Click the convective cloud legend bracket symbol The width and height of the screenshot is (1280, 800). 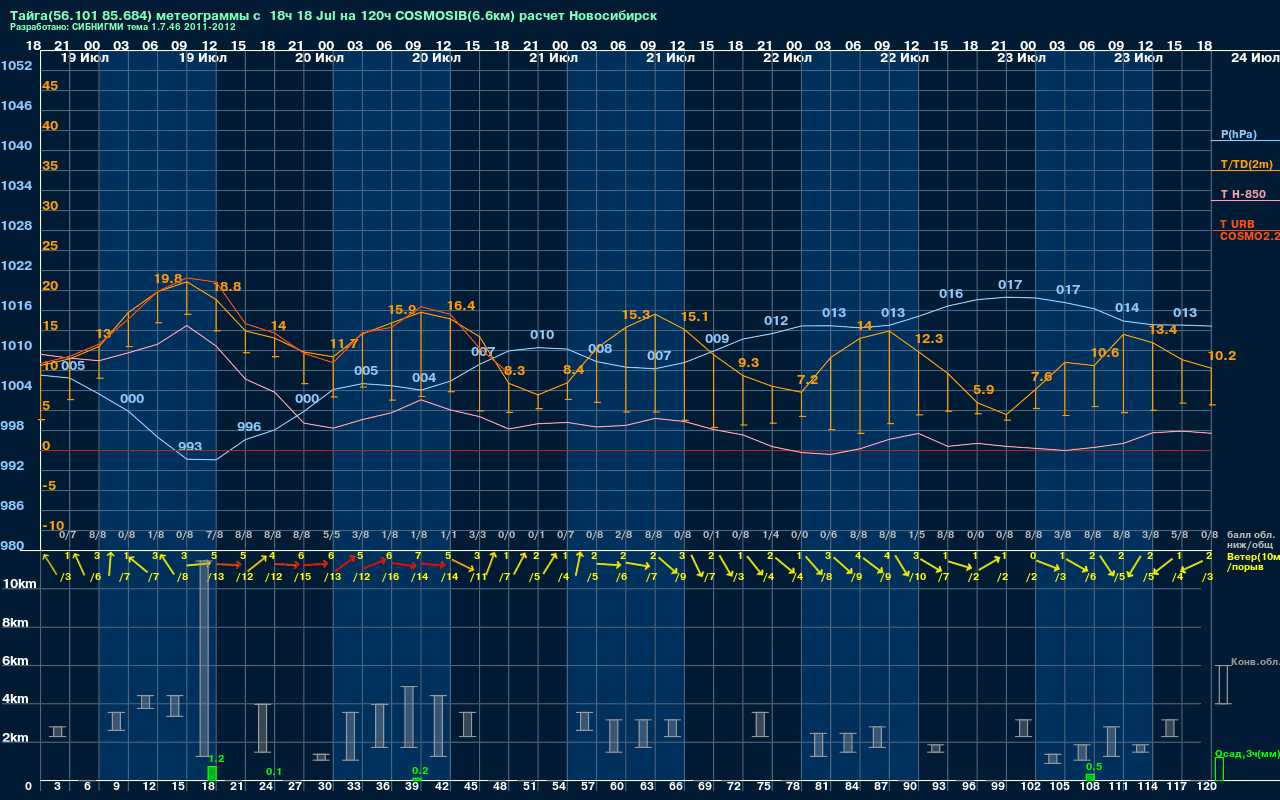[x=1222, y=685]
